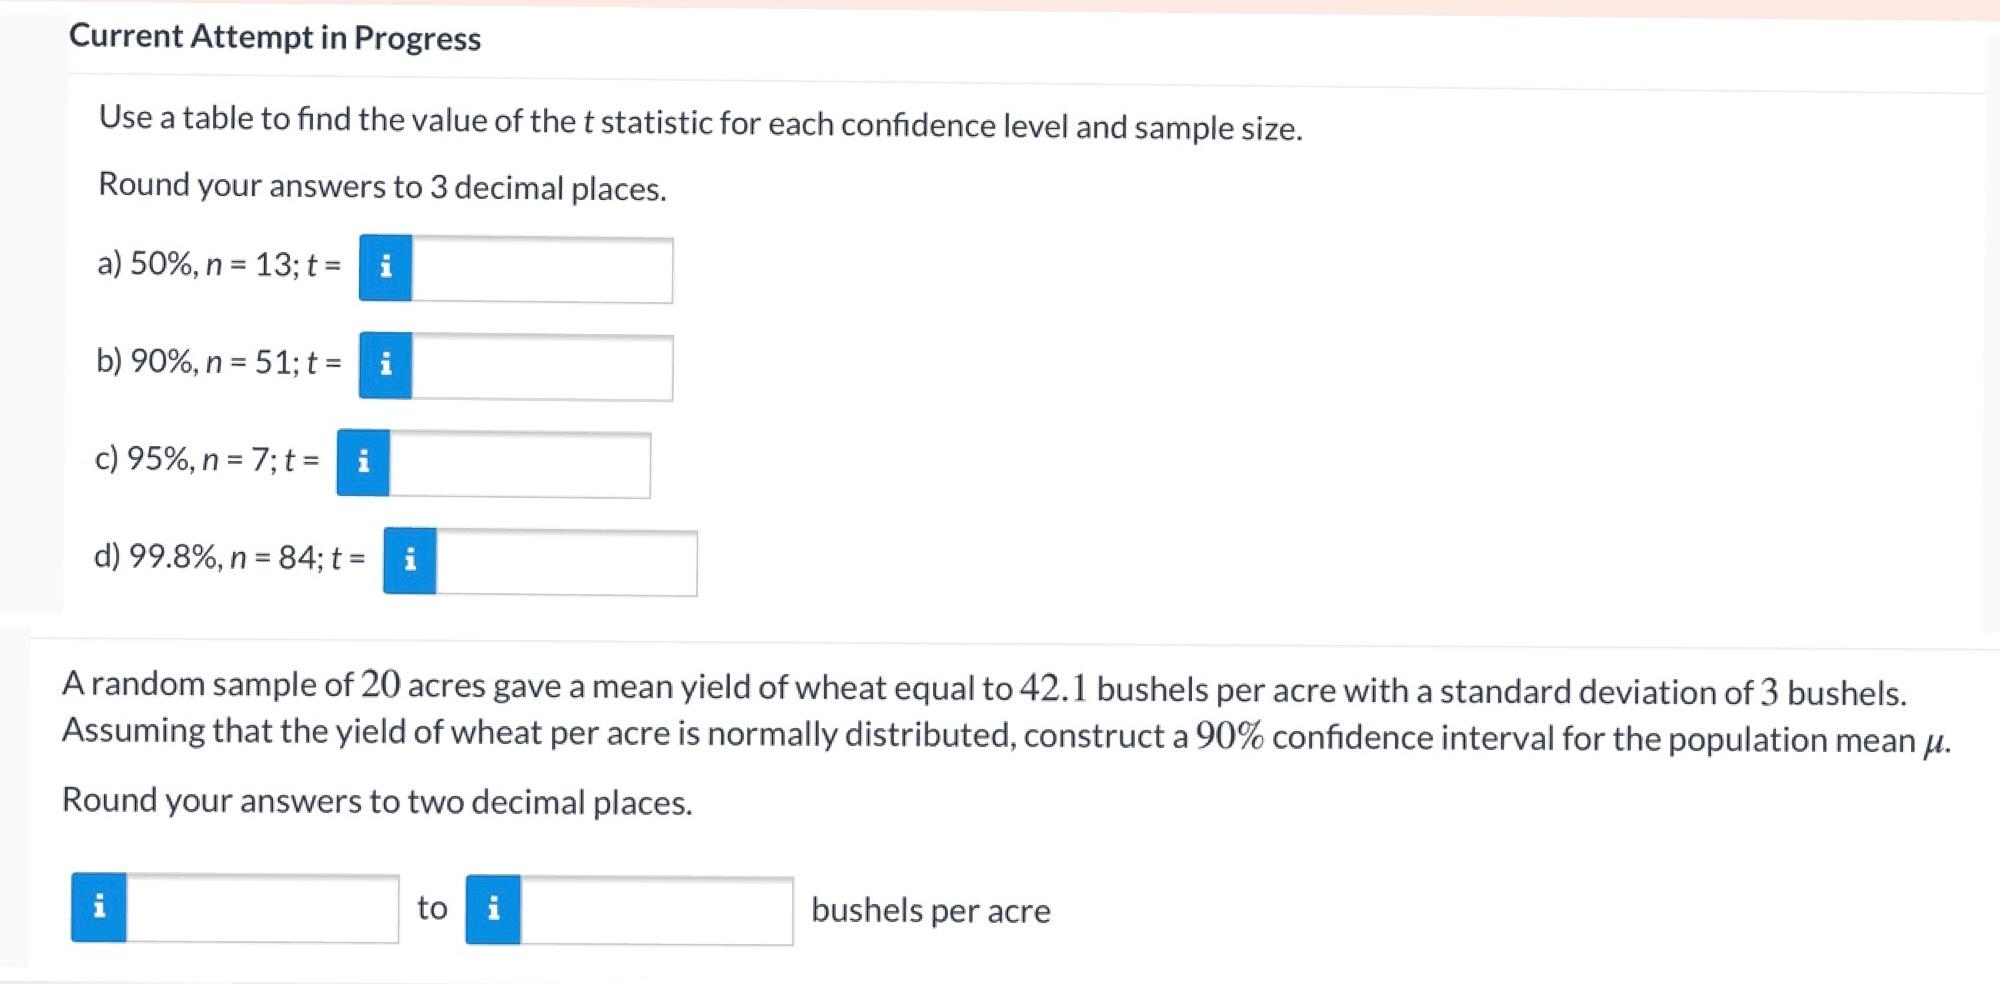Click the 'to' text between interval fields
Screen dimensions: 2000x984
pyautogui.click(x=432, y=908)
